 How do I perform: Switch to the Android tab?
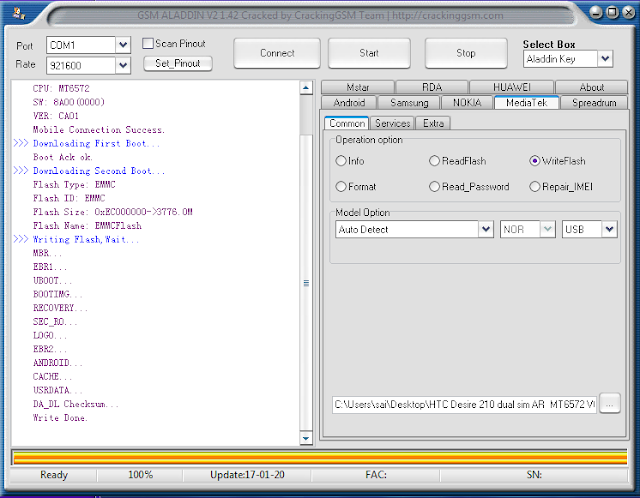[349, 102]
